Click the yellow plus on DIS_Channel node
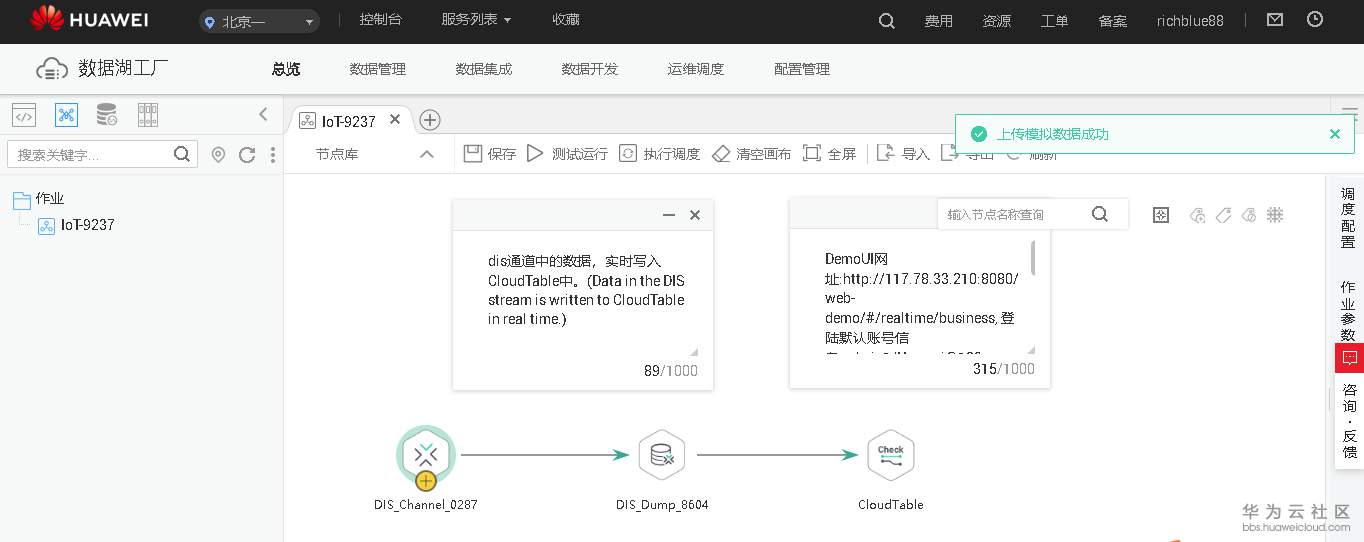This screenshot has width=1364, height=542. pyautogui.click(x=426, y=481)
